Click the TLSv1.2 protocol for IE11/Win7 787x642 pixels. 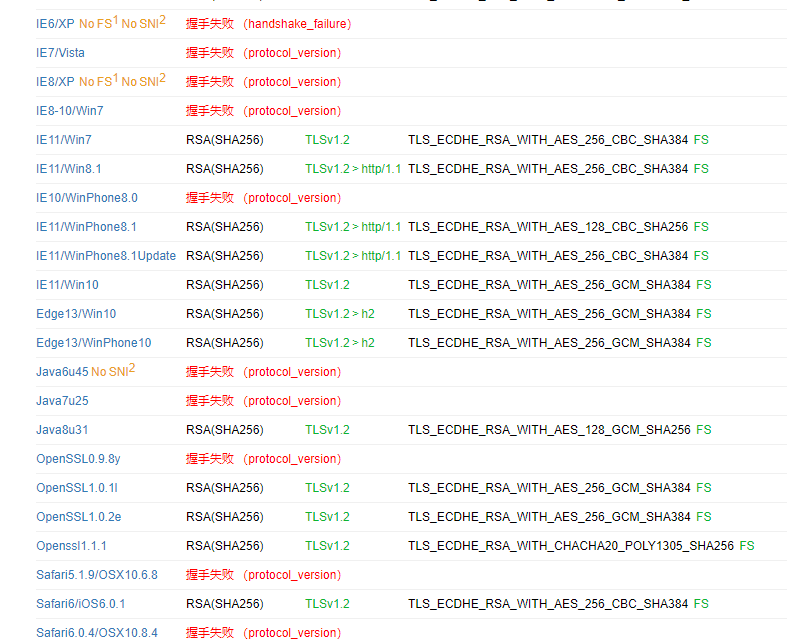[327, 140]
